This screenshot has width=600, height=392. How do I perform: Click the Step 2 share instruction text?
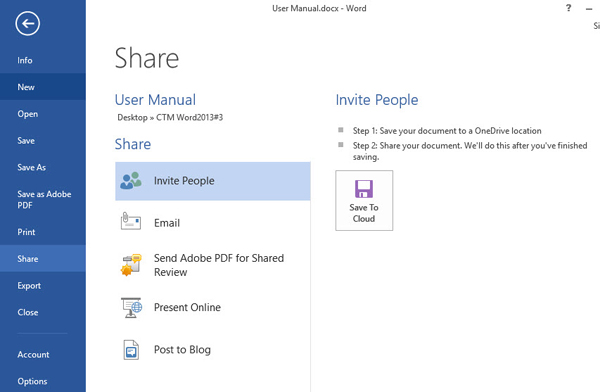click(x=470, y=151)
